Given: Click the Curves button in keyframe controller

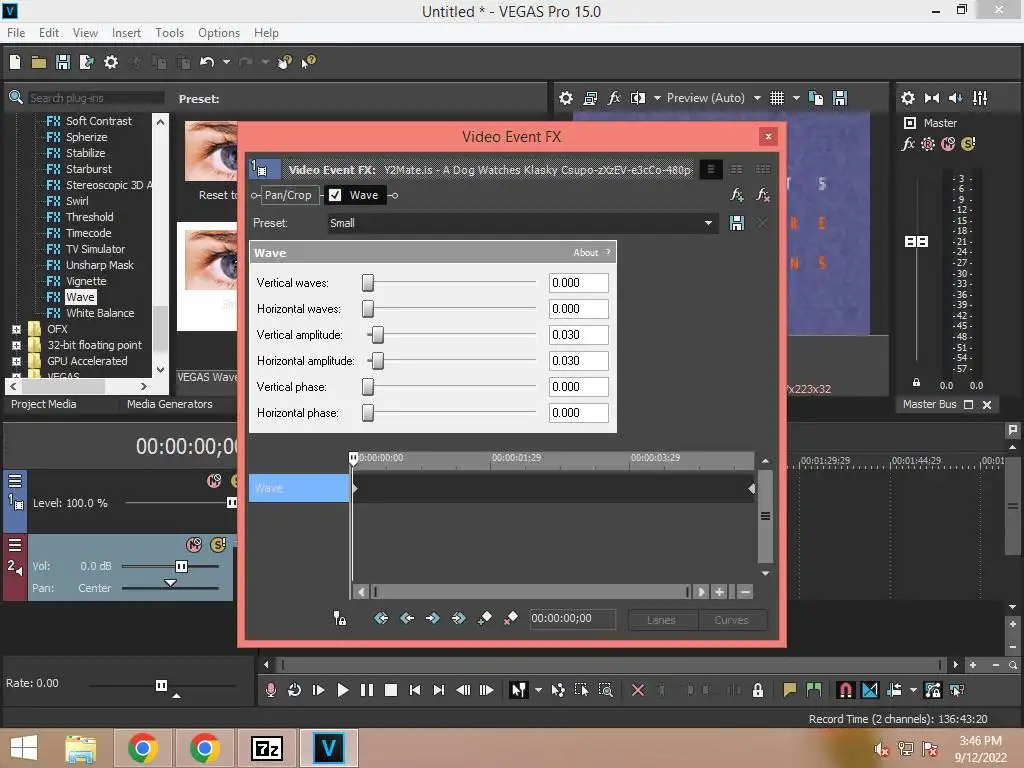Looking at the screenshot, I should 731,620.
